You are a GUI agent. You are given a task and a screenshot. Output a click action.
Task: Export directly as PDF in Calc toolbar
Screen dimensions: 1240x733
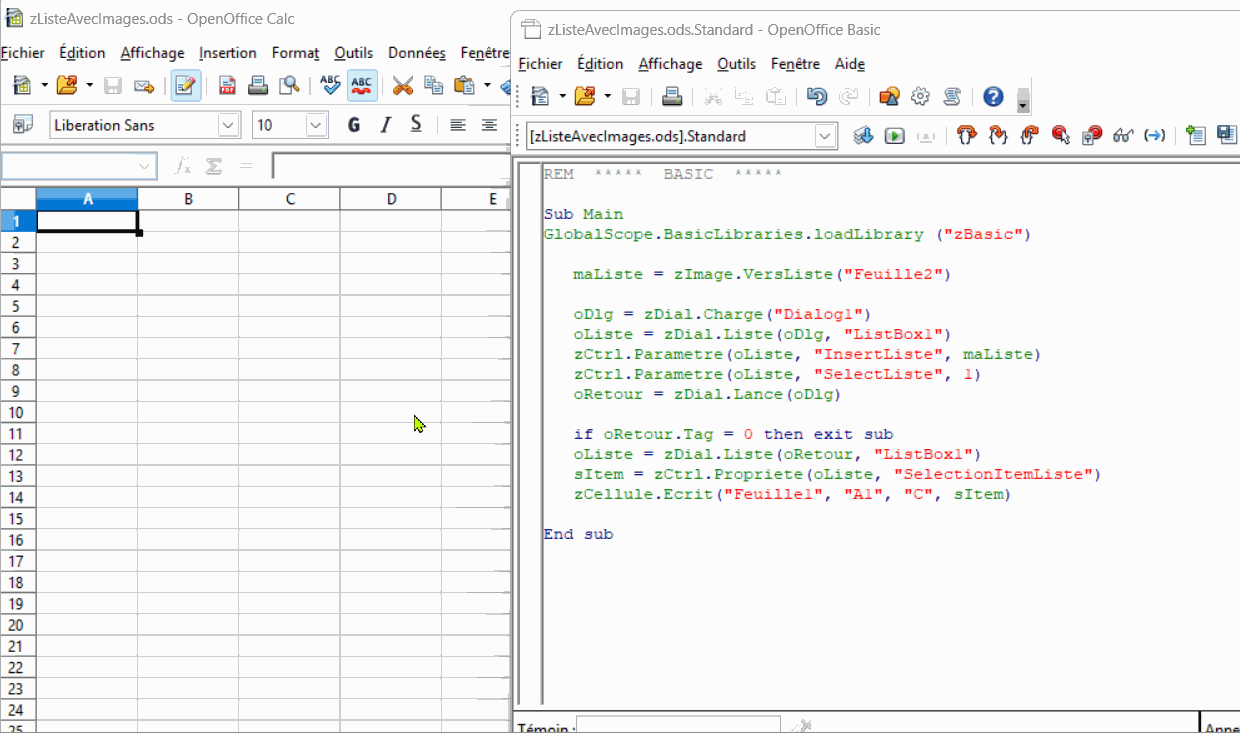(x=227, y=86)
